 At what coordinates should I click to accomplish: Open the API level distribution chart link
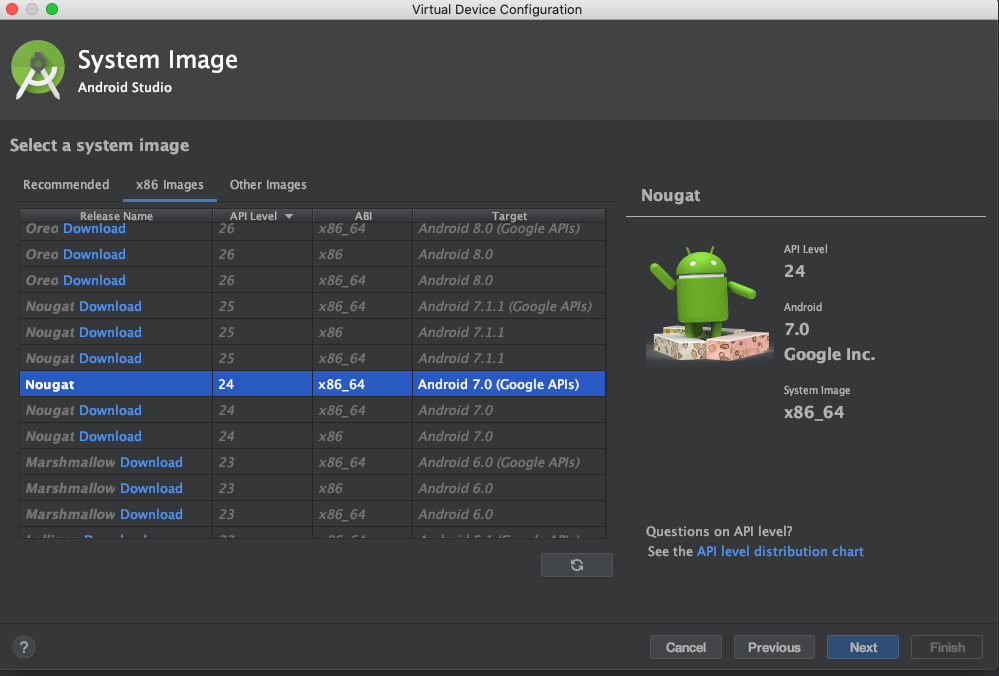(x=780, y=552)
